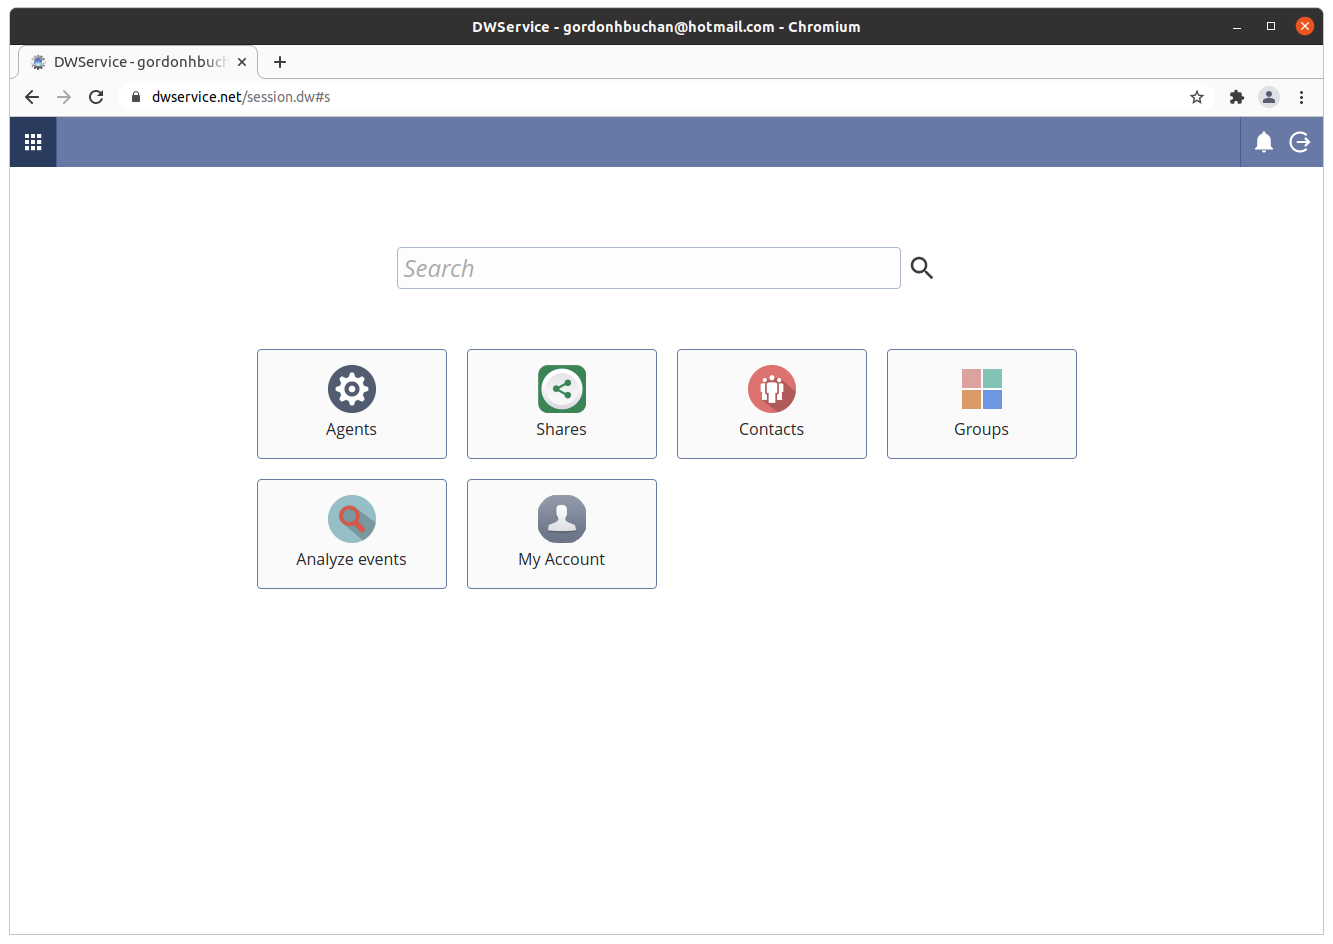Click the apps grid menu icon

(33, 142)
